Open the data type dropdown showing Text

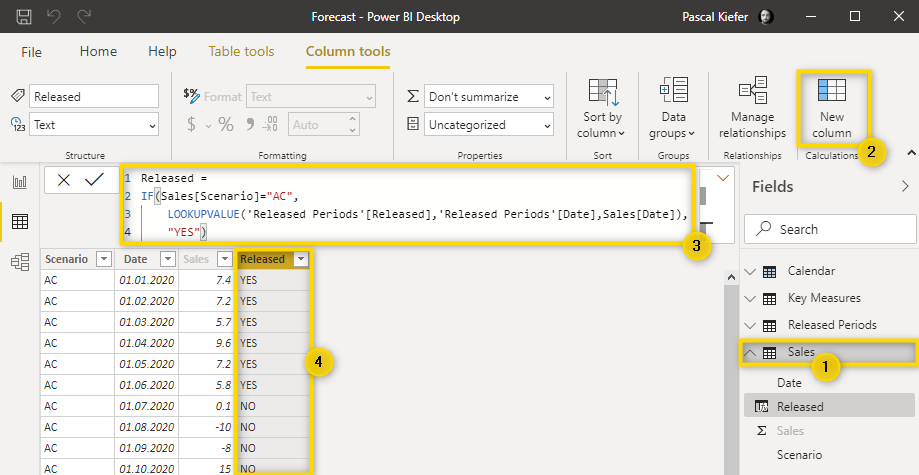94,125
